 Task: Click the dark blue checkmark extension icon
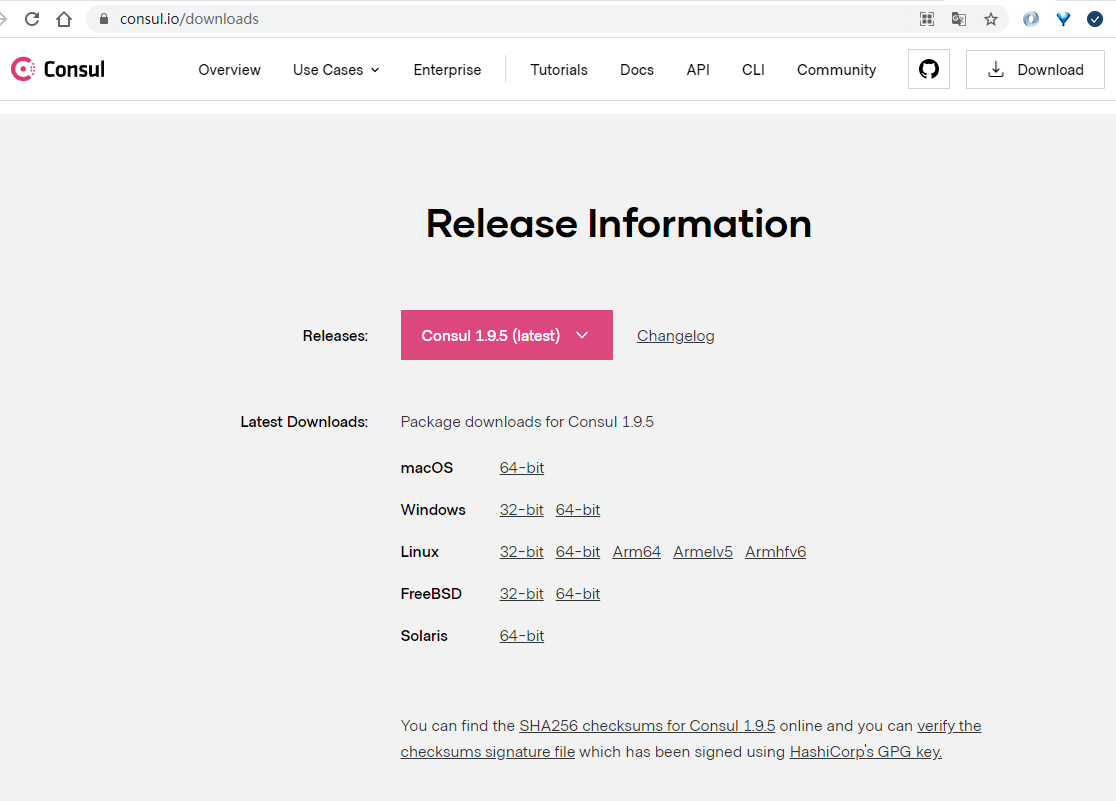(1095, 19)
